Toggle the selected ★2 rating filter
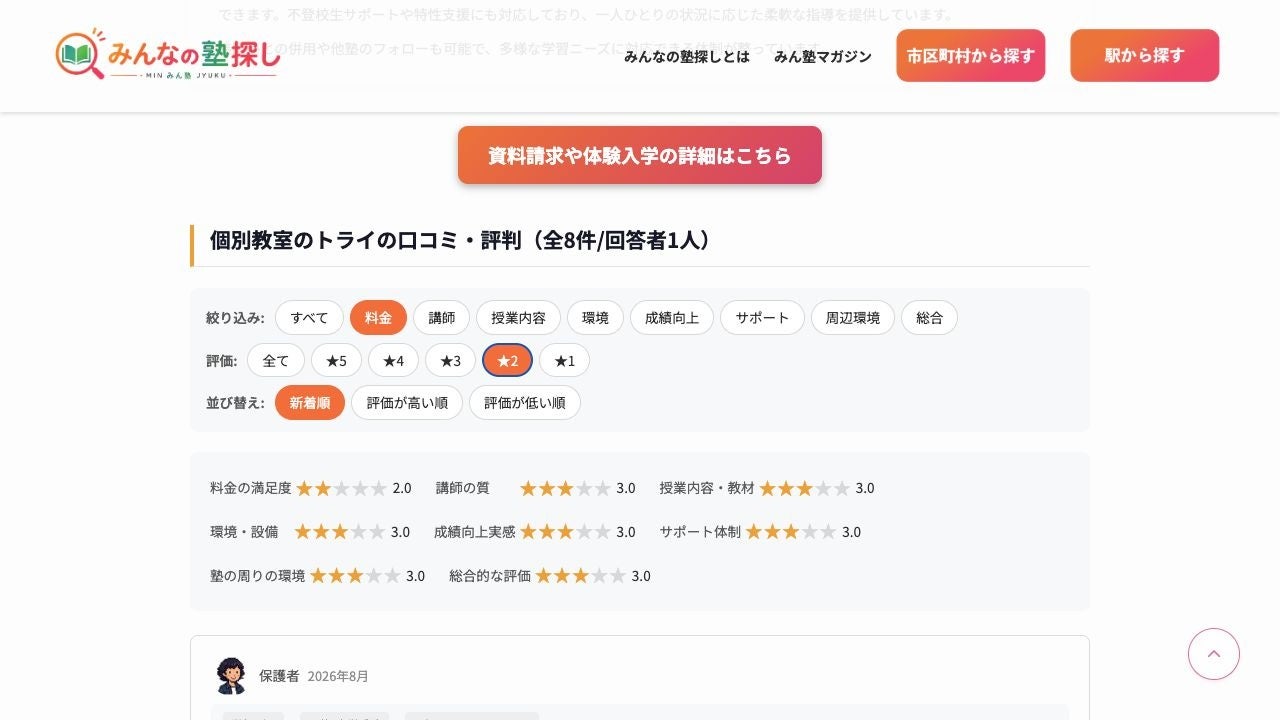Viewport: 1280px width, 720px height. (508, 361)
